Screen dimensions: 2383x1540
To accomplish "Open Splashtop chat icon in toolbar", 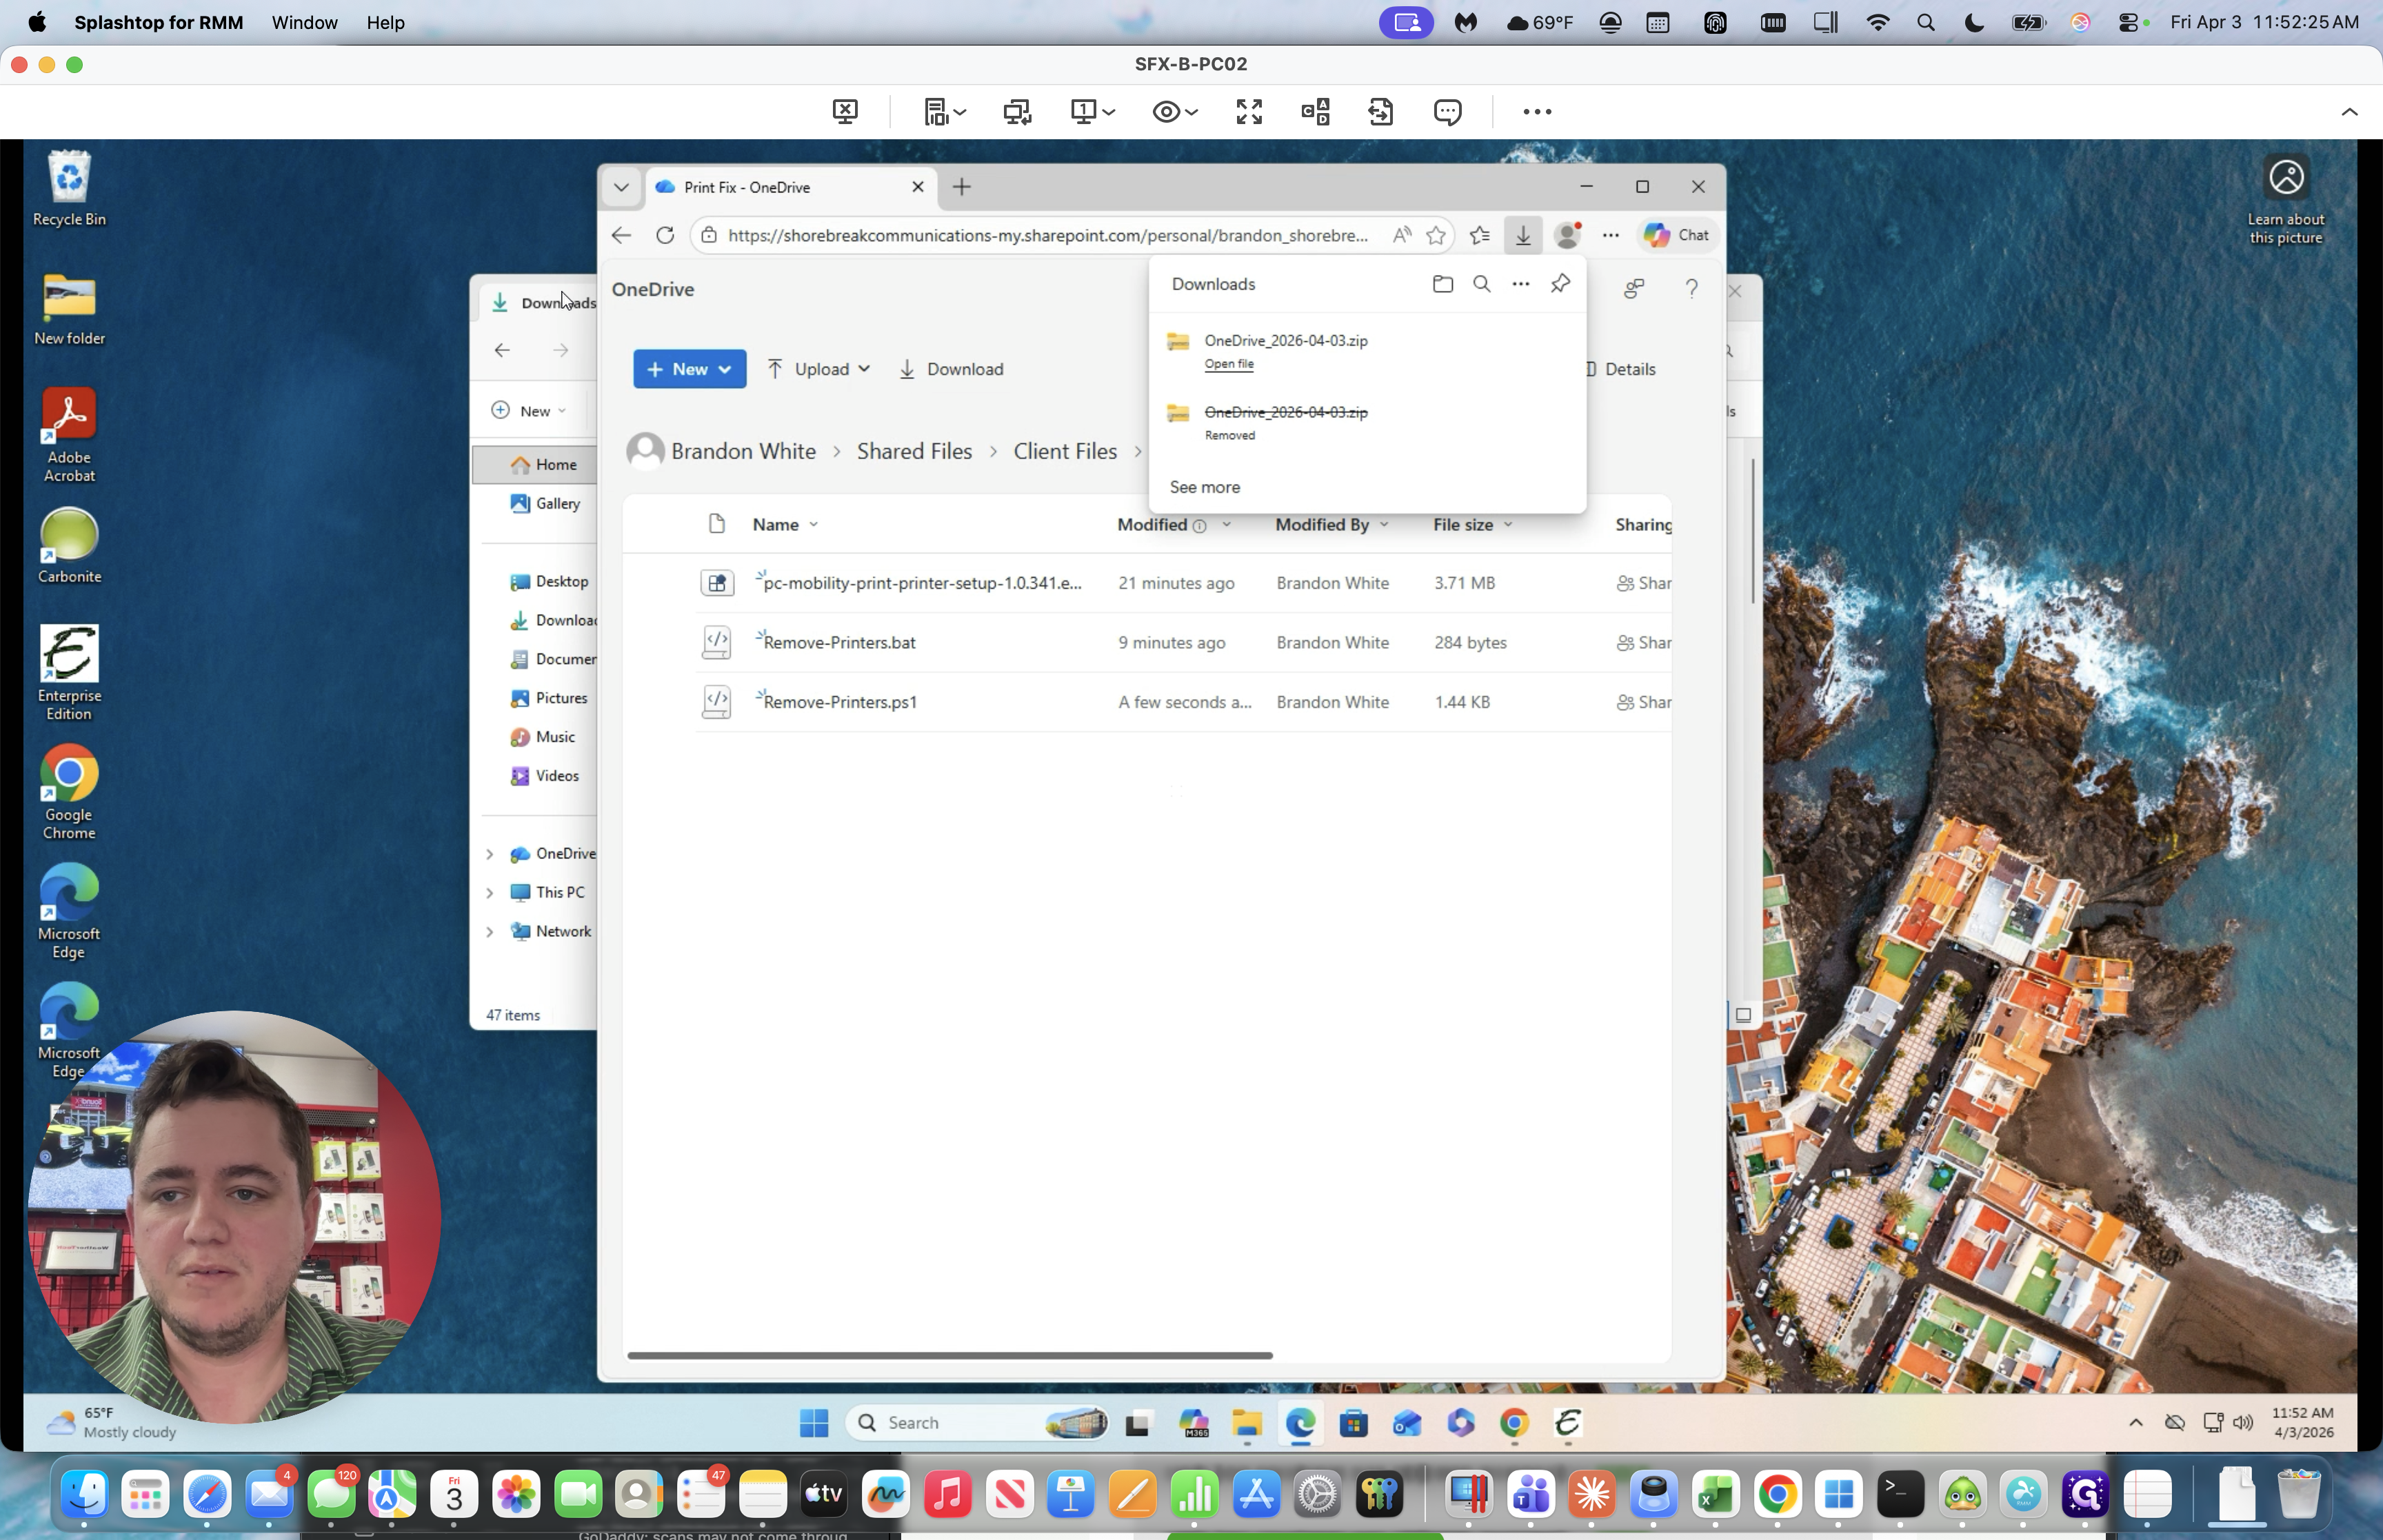I will pyautogui.click(x=1447, y=112).
